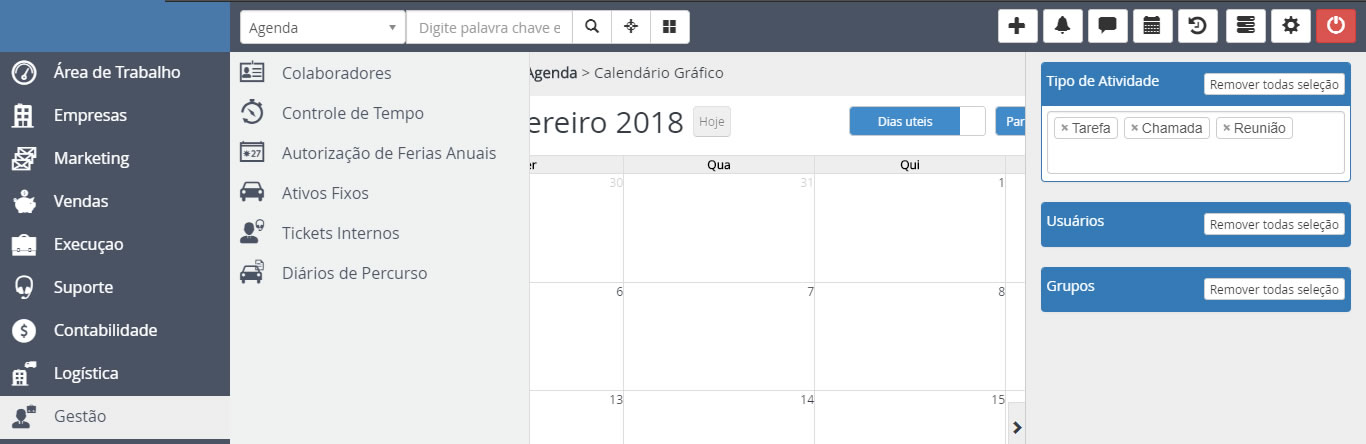Image resolution: width=1366 pixels, height=444 pixels.
Task: Select Tickets Internos menu entry
Action: 340,233
